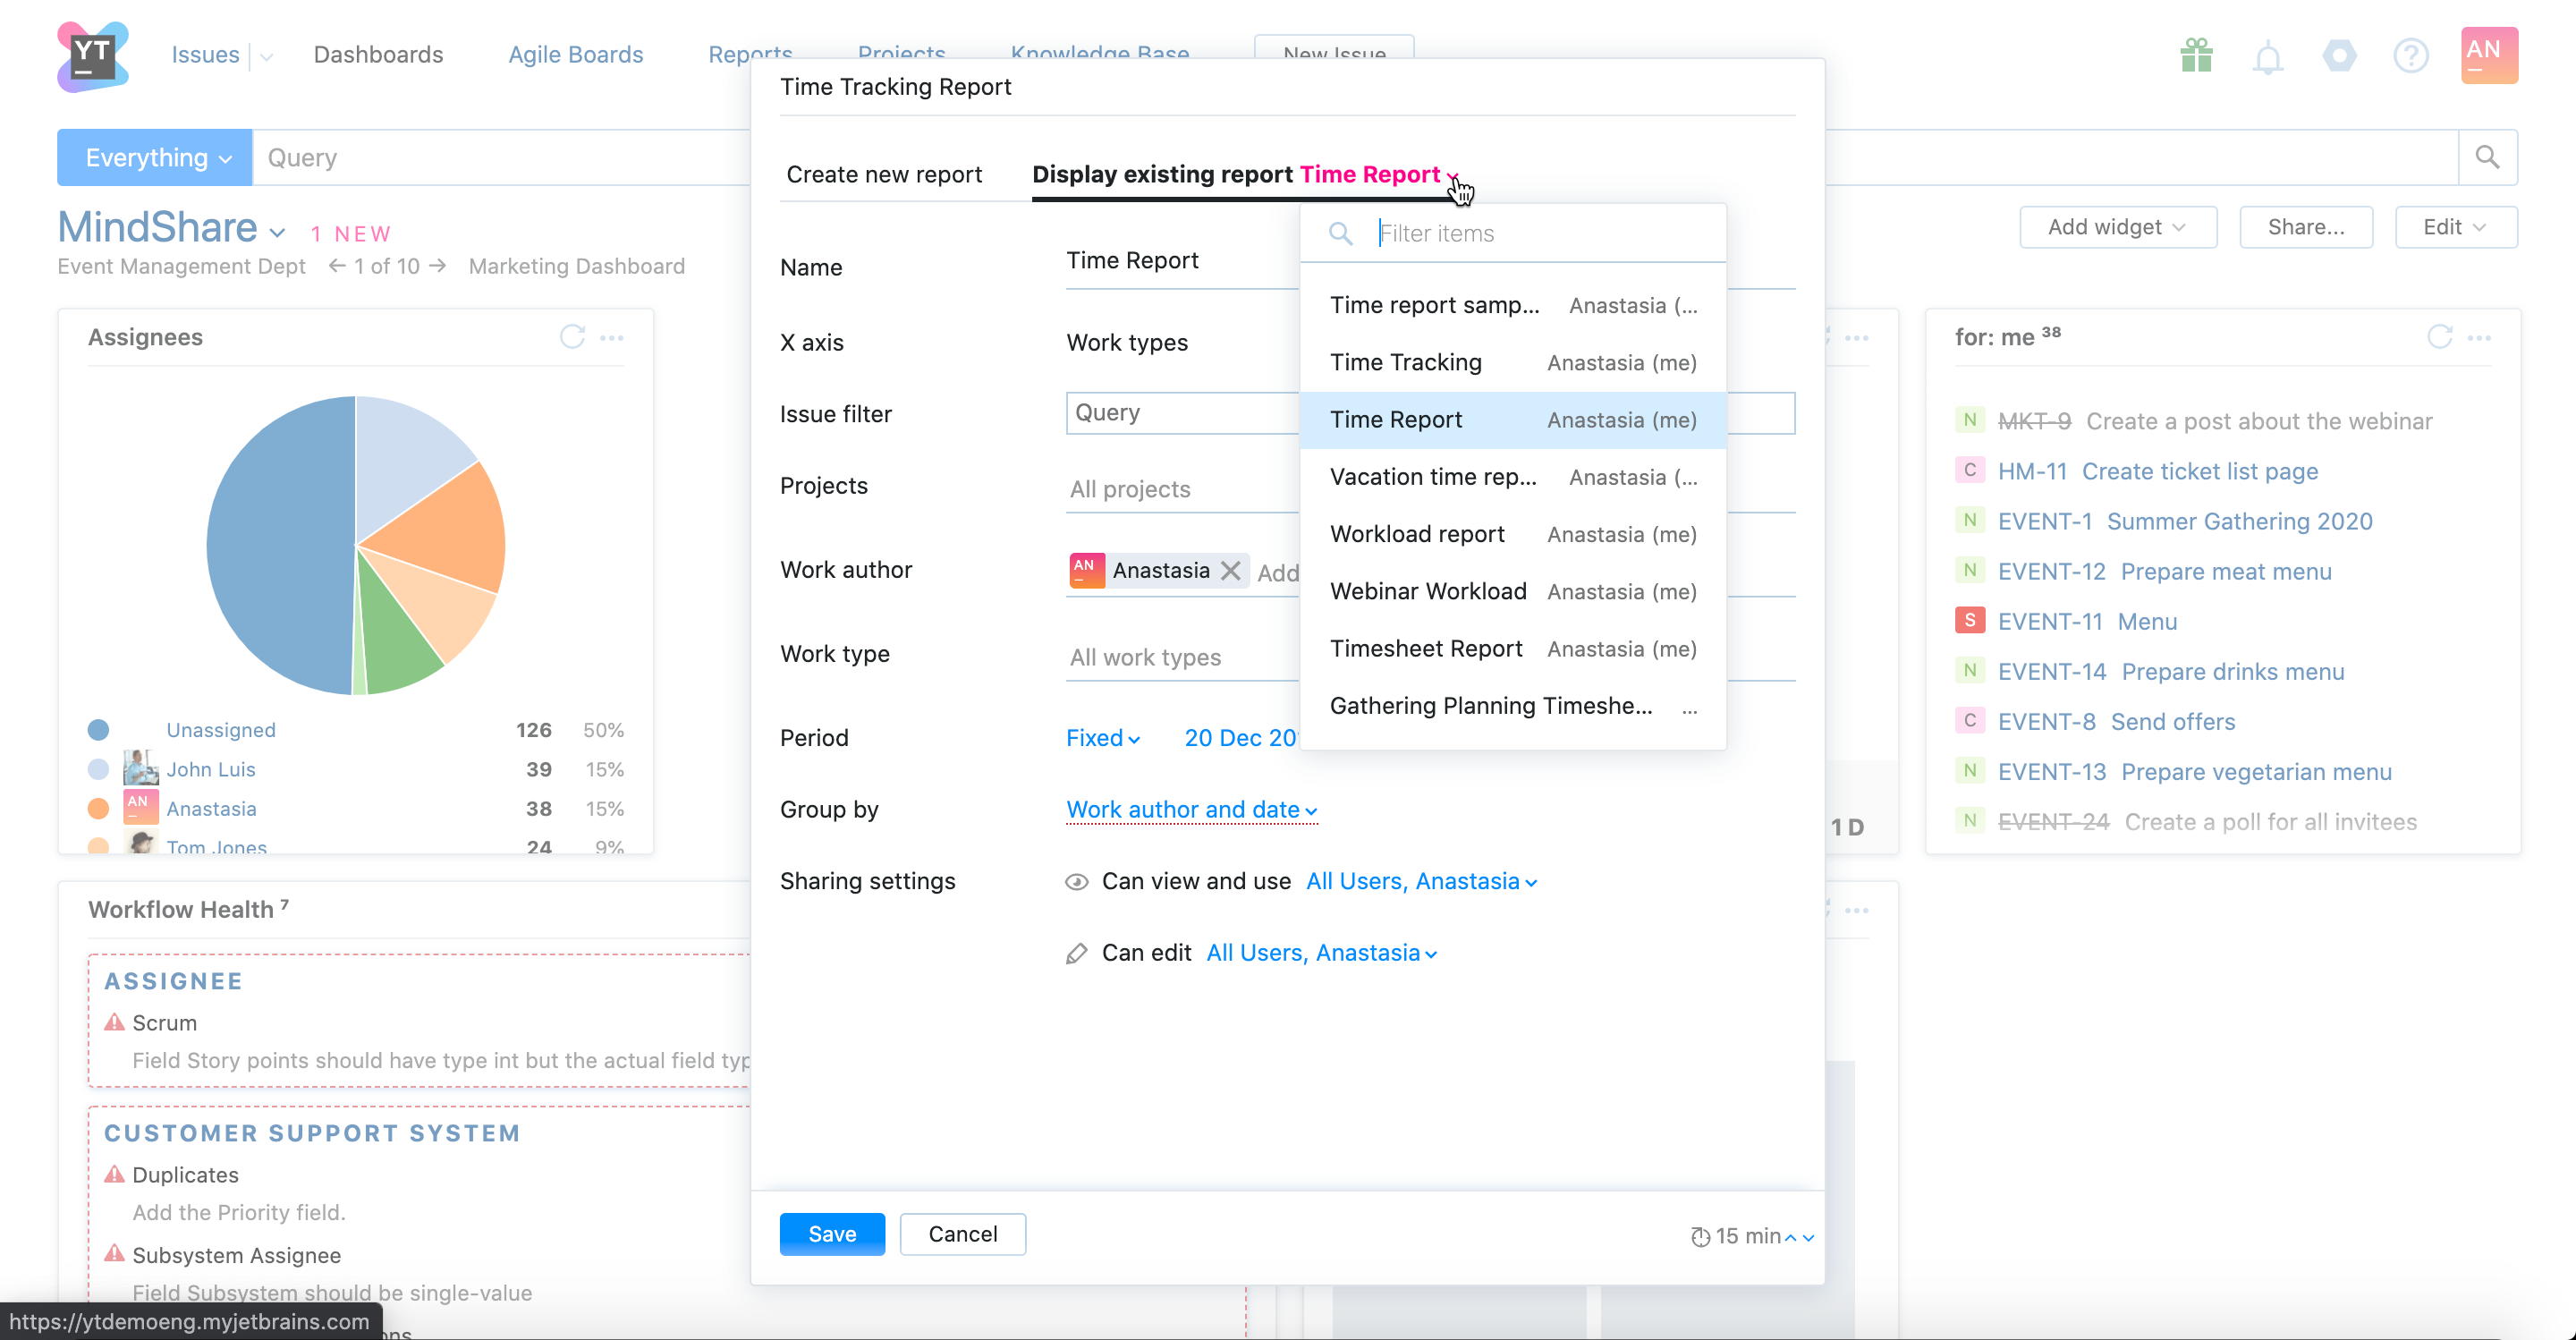This screenshot has height=1340, width=2576.
Task: Refresh the Assignees widget
Action: pos(572,337)
